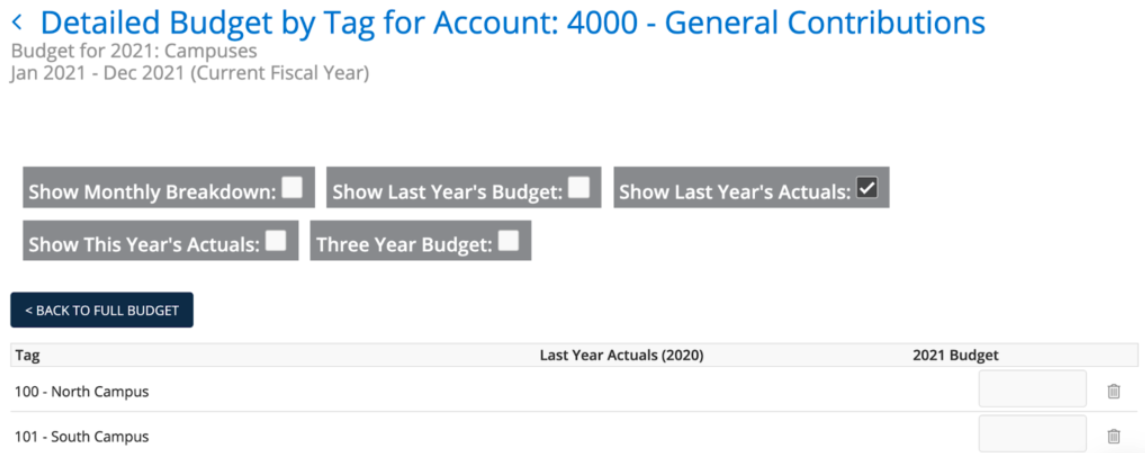
Task: Toggle Show This Year's Actuals checkbox
Action: (x=276, y=240)
